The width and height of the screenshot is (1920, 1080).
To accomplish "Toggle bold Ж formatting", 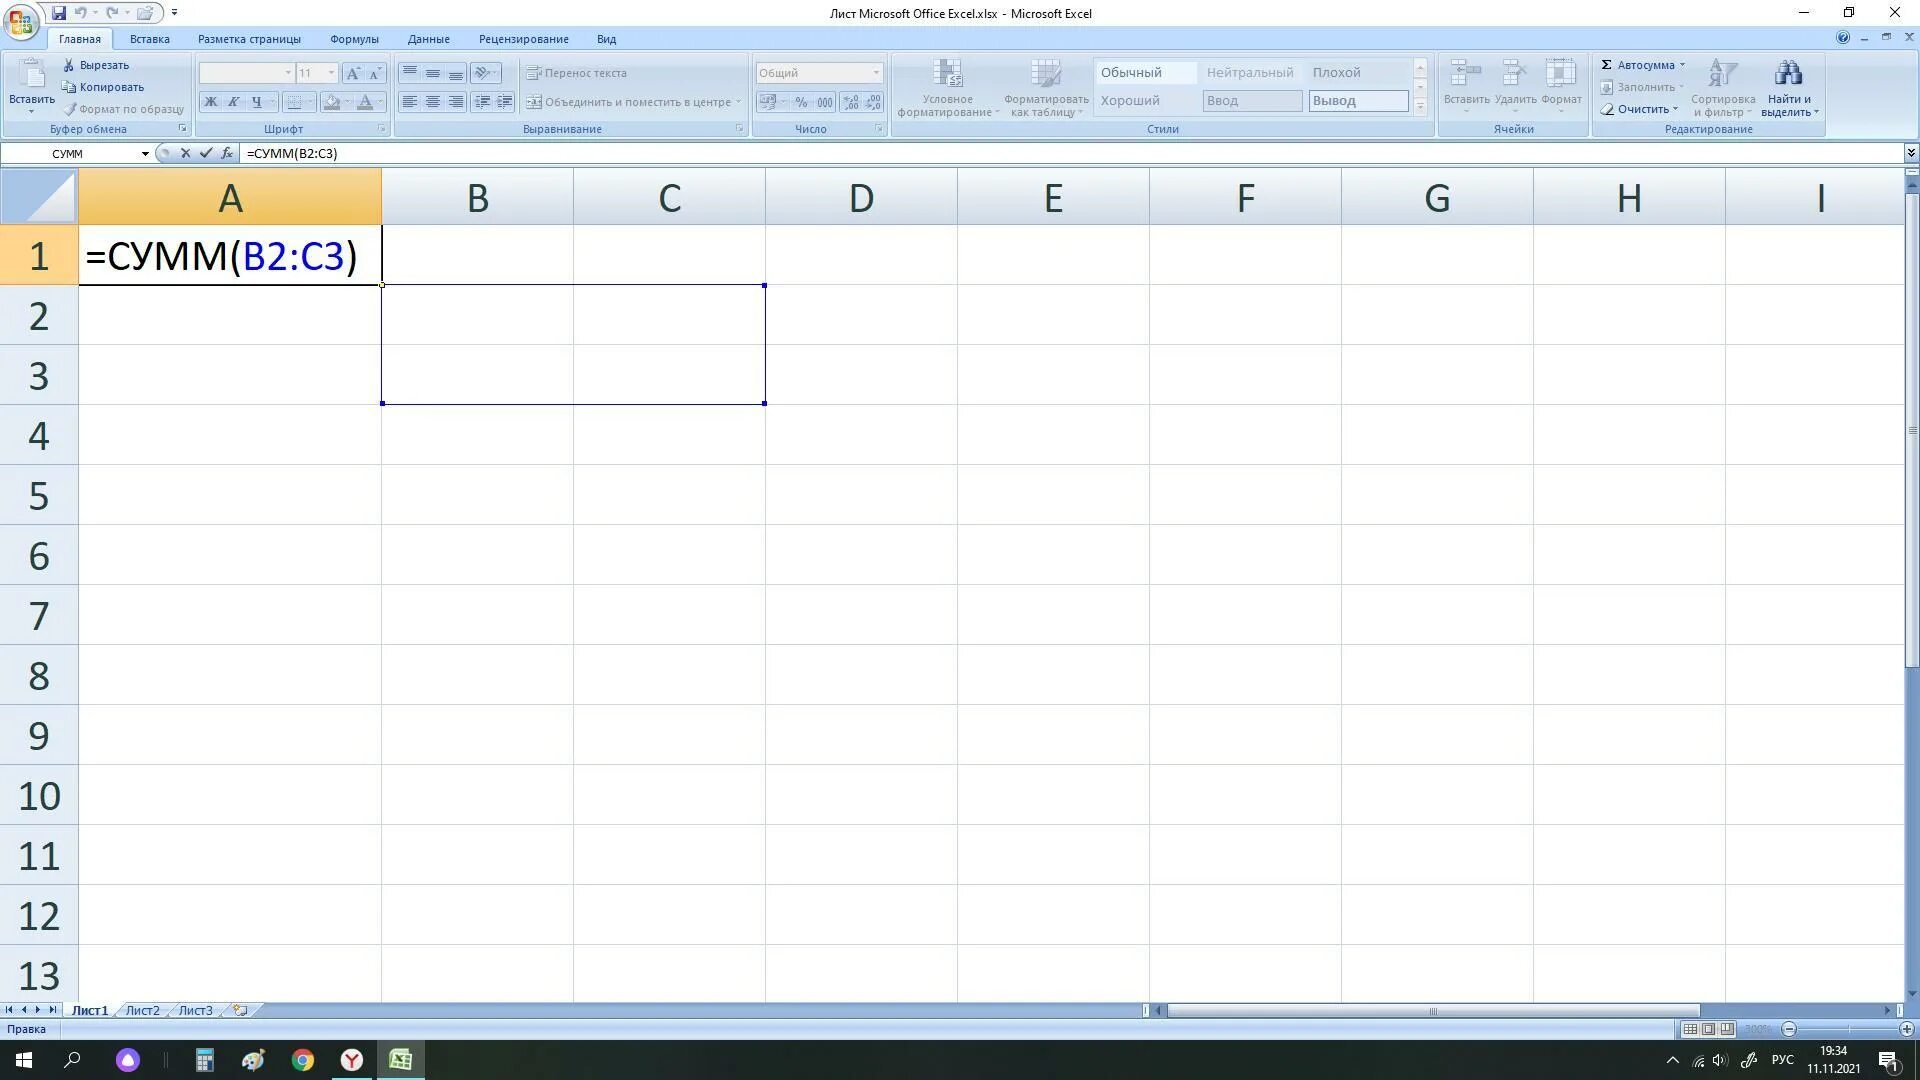I will (x=210, y=102).
